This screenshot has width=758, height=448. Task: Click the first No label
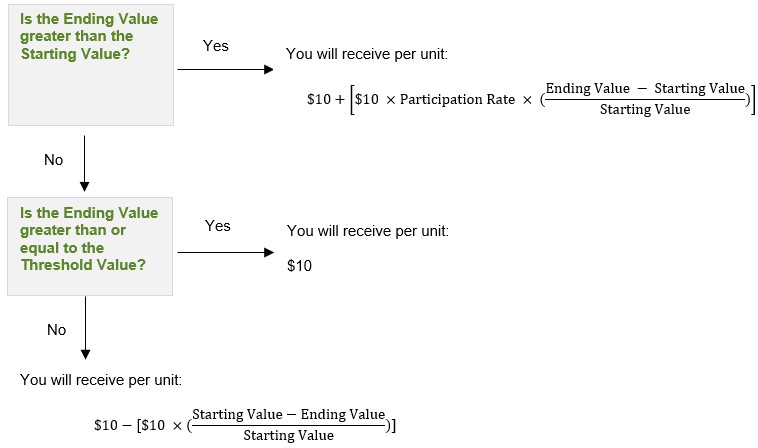coord(54,160)
